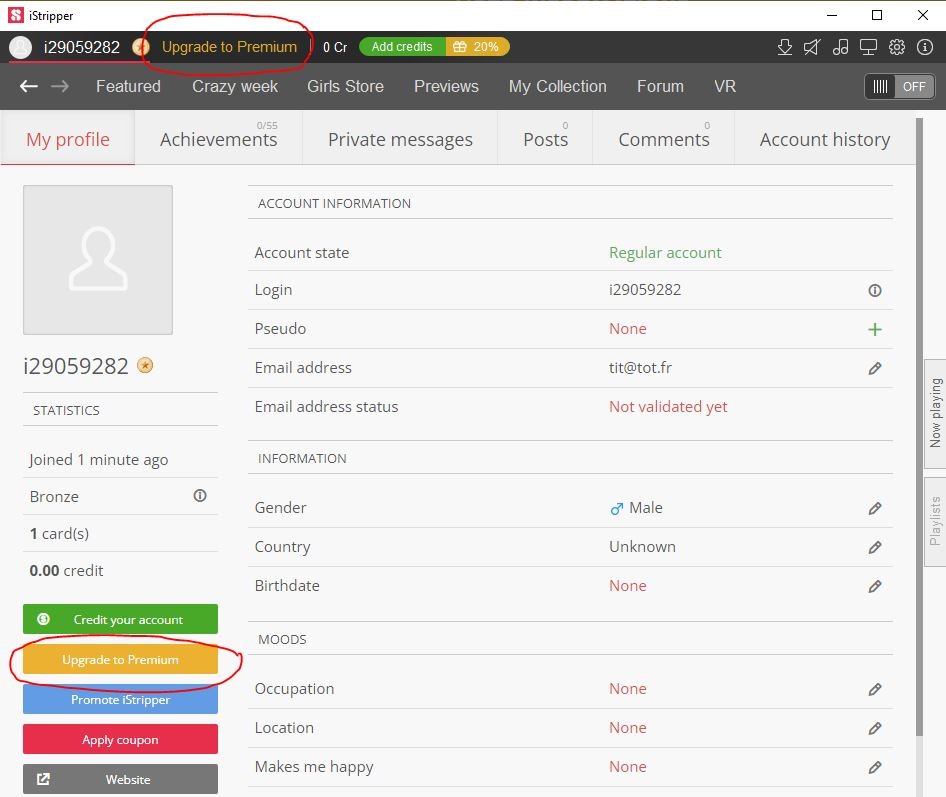Toggle the ON/OFF switch in navigation bar
This screenshot has height=797, width=946.
point(899,87)
